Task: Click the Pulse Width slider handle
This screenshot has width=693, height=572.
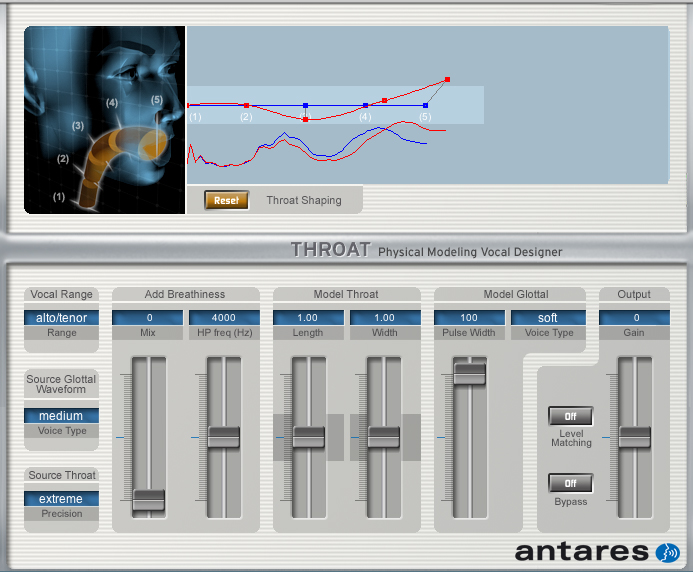Action: point(469,372)
